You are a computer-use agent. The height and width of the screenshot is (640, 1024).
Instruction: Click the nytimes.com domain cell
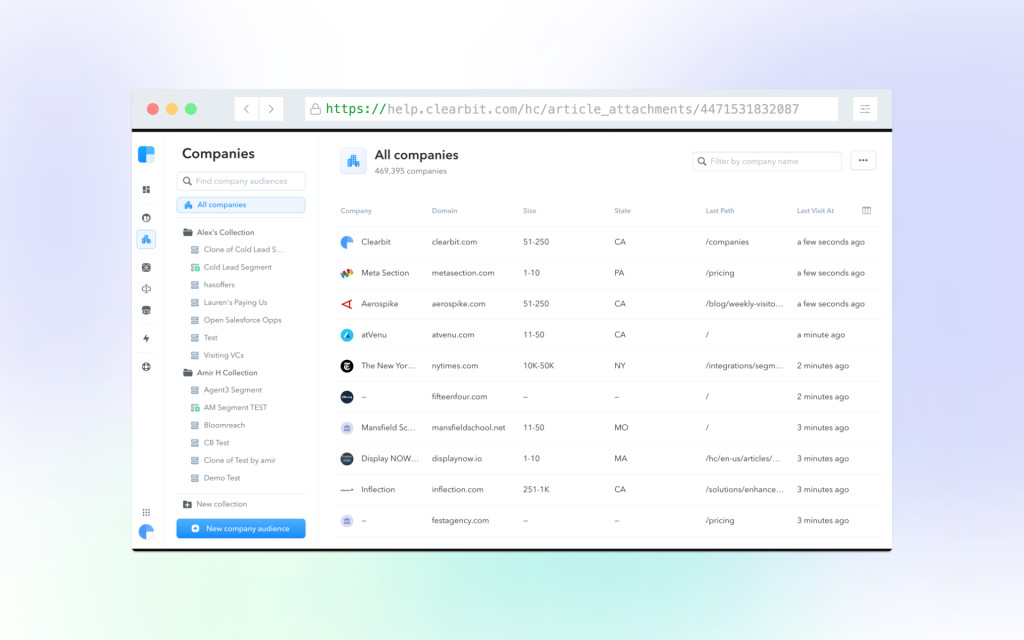click(455, 366)
